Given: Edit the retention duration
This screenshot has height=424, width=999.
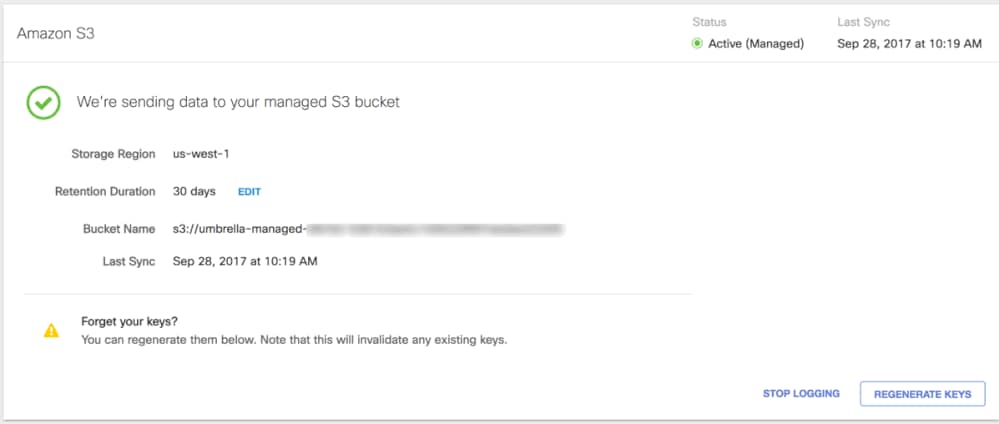Looking at the screenshot, I should (249, 191).
